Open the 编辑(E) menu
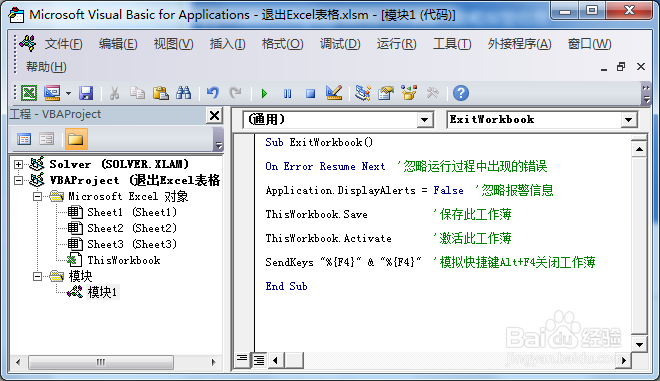Image resolution: width=660 pixels, height=381 pixels. click(118, 44)
